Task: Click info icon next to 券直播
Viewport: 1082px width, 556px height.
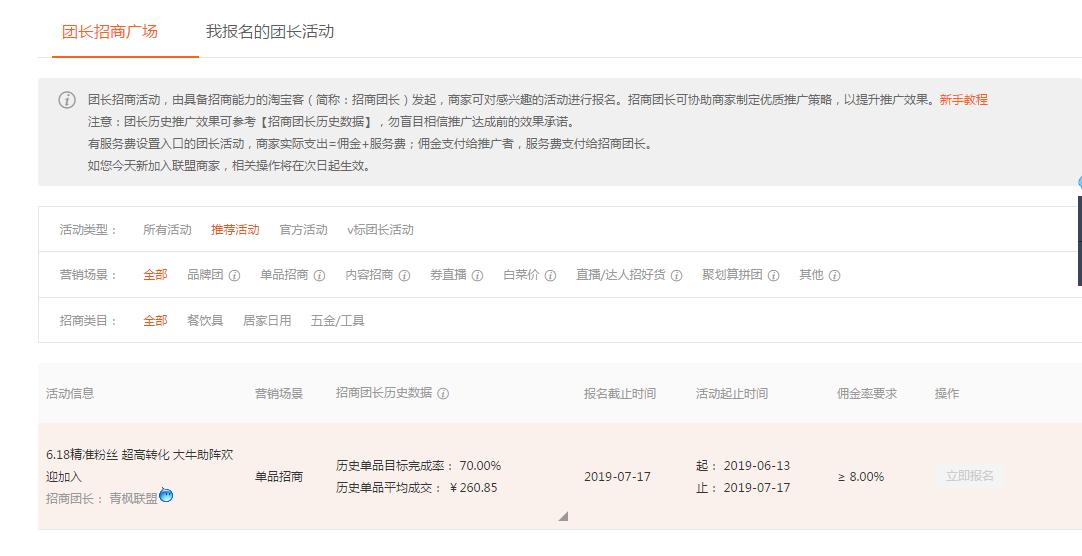Action: tap(478, 275)
